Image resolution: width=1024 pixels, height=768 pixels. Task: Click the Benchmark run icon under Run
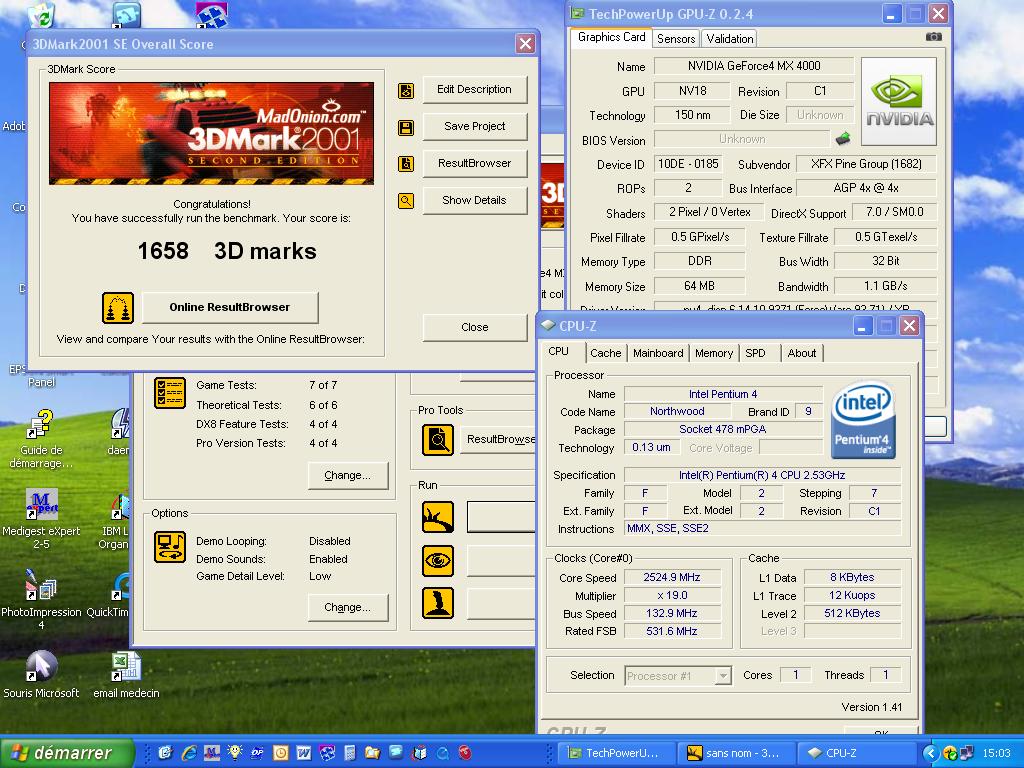click(x=438, y=517)
